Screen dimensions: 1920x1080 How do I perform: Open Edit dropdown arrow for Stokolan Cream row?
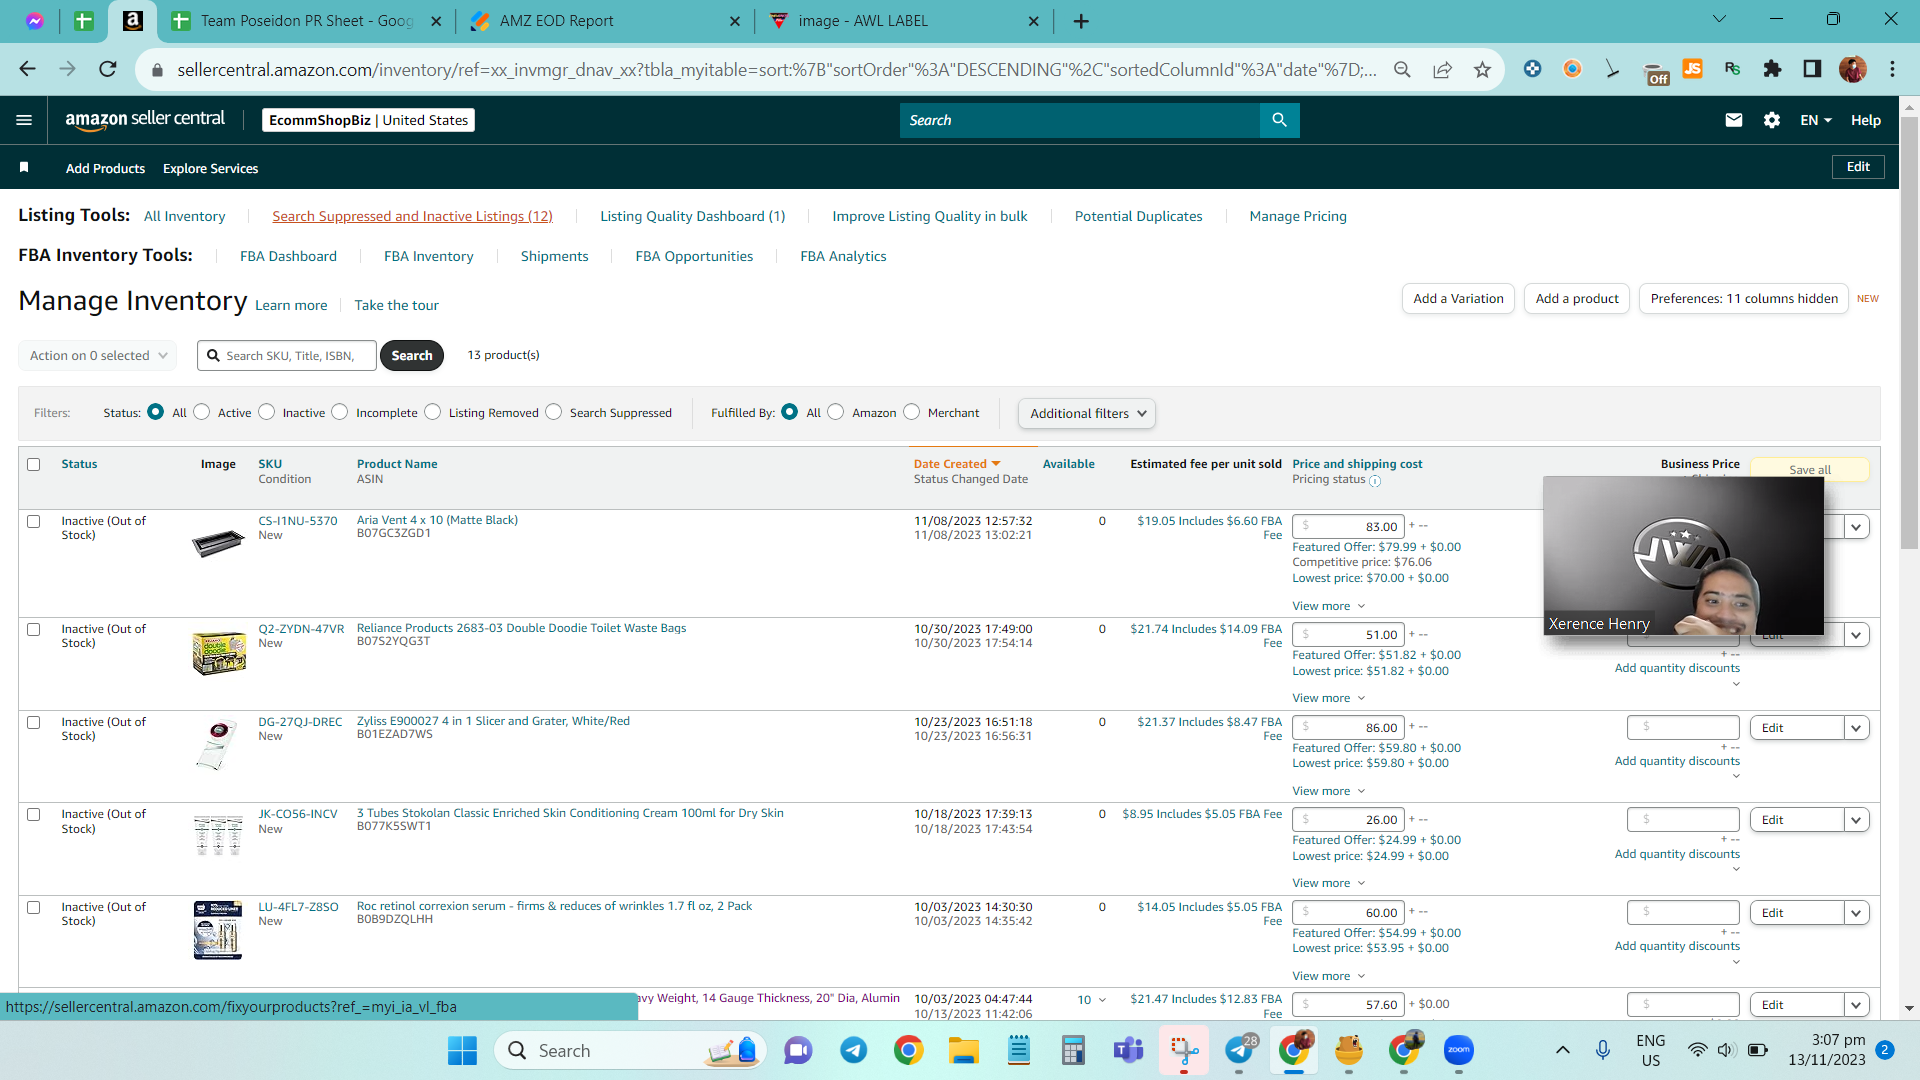1857,820
